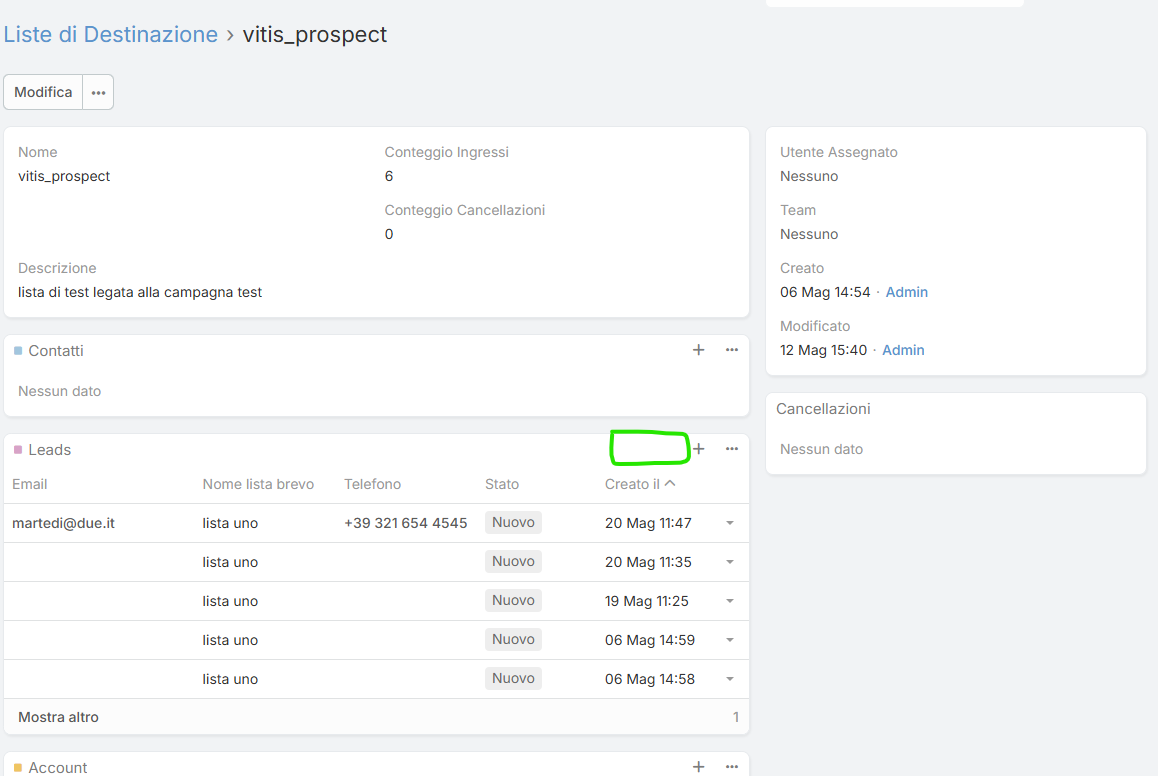This screenshot has height=776, width=1158.
Task: Click Mostra altro to load more leads
Action: point(58,717)
